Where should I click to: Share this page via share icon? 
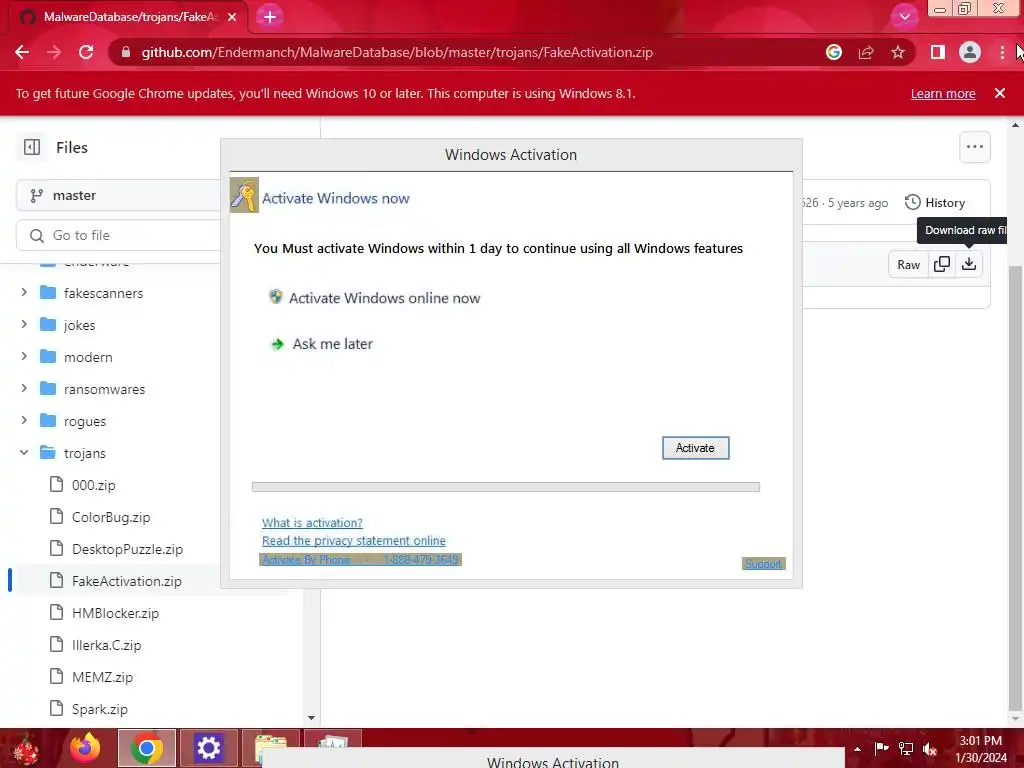(x=866, y=52)
